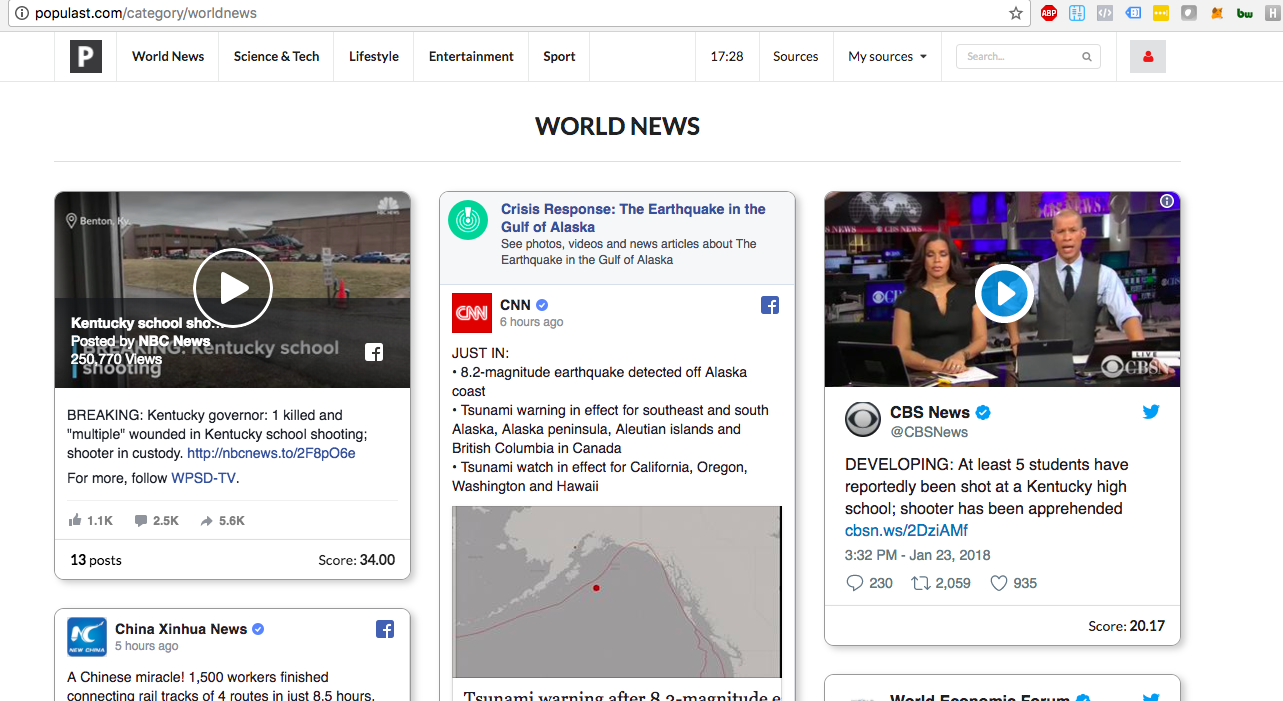The width and height of the screenshot is (1283, 701).
Task: Click the 17:28 time item
Action: 727,57
